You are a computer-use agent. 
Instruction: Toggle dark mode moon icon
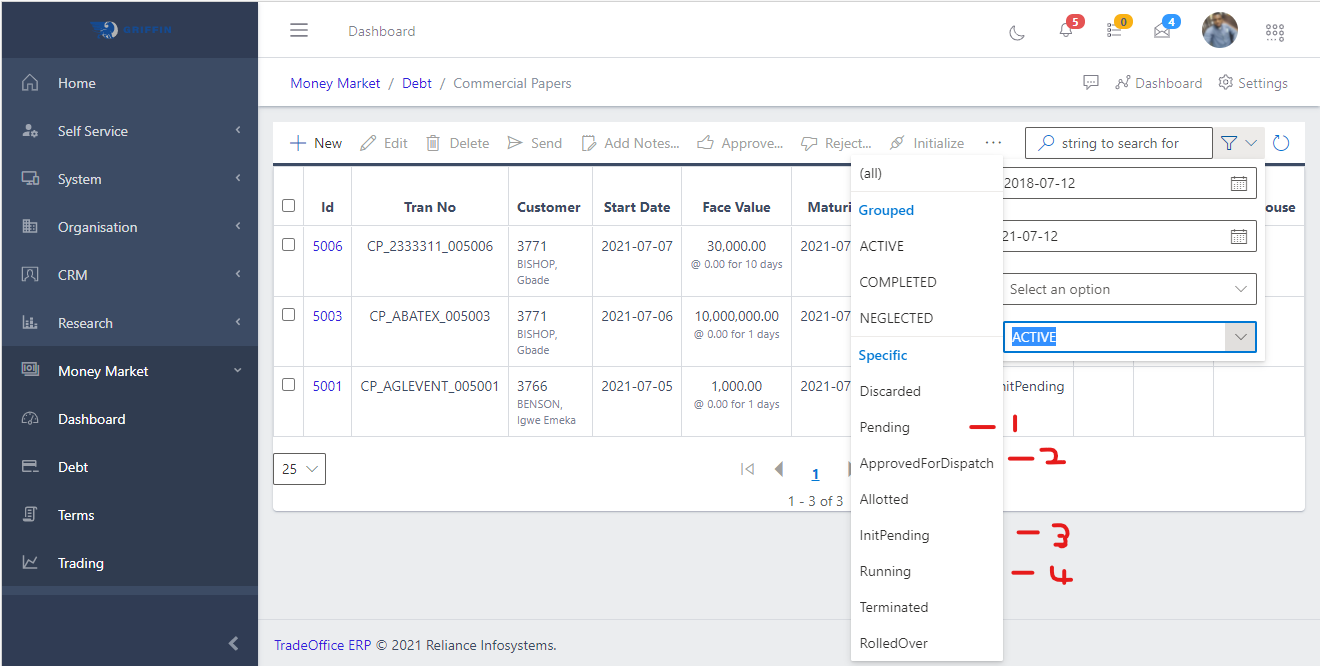tap(1017, 32)
